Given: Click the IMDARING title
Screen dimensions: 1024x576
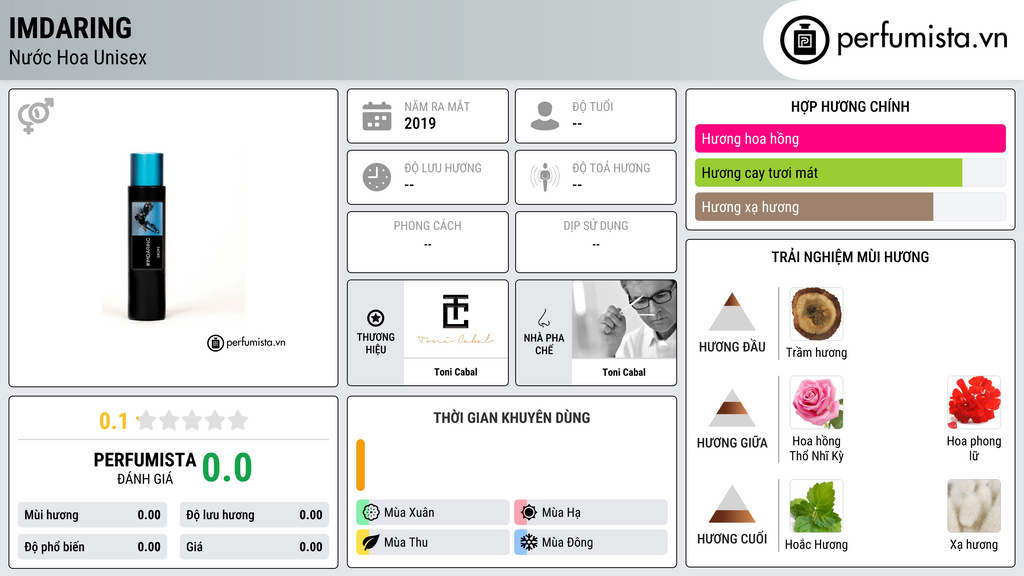Looking at the screenshot, I should tap(71, 28).
